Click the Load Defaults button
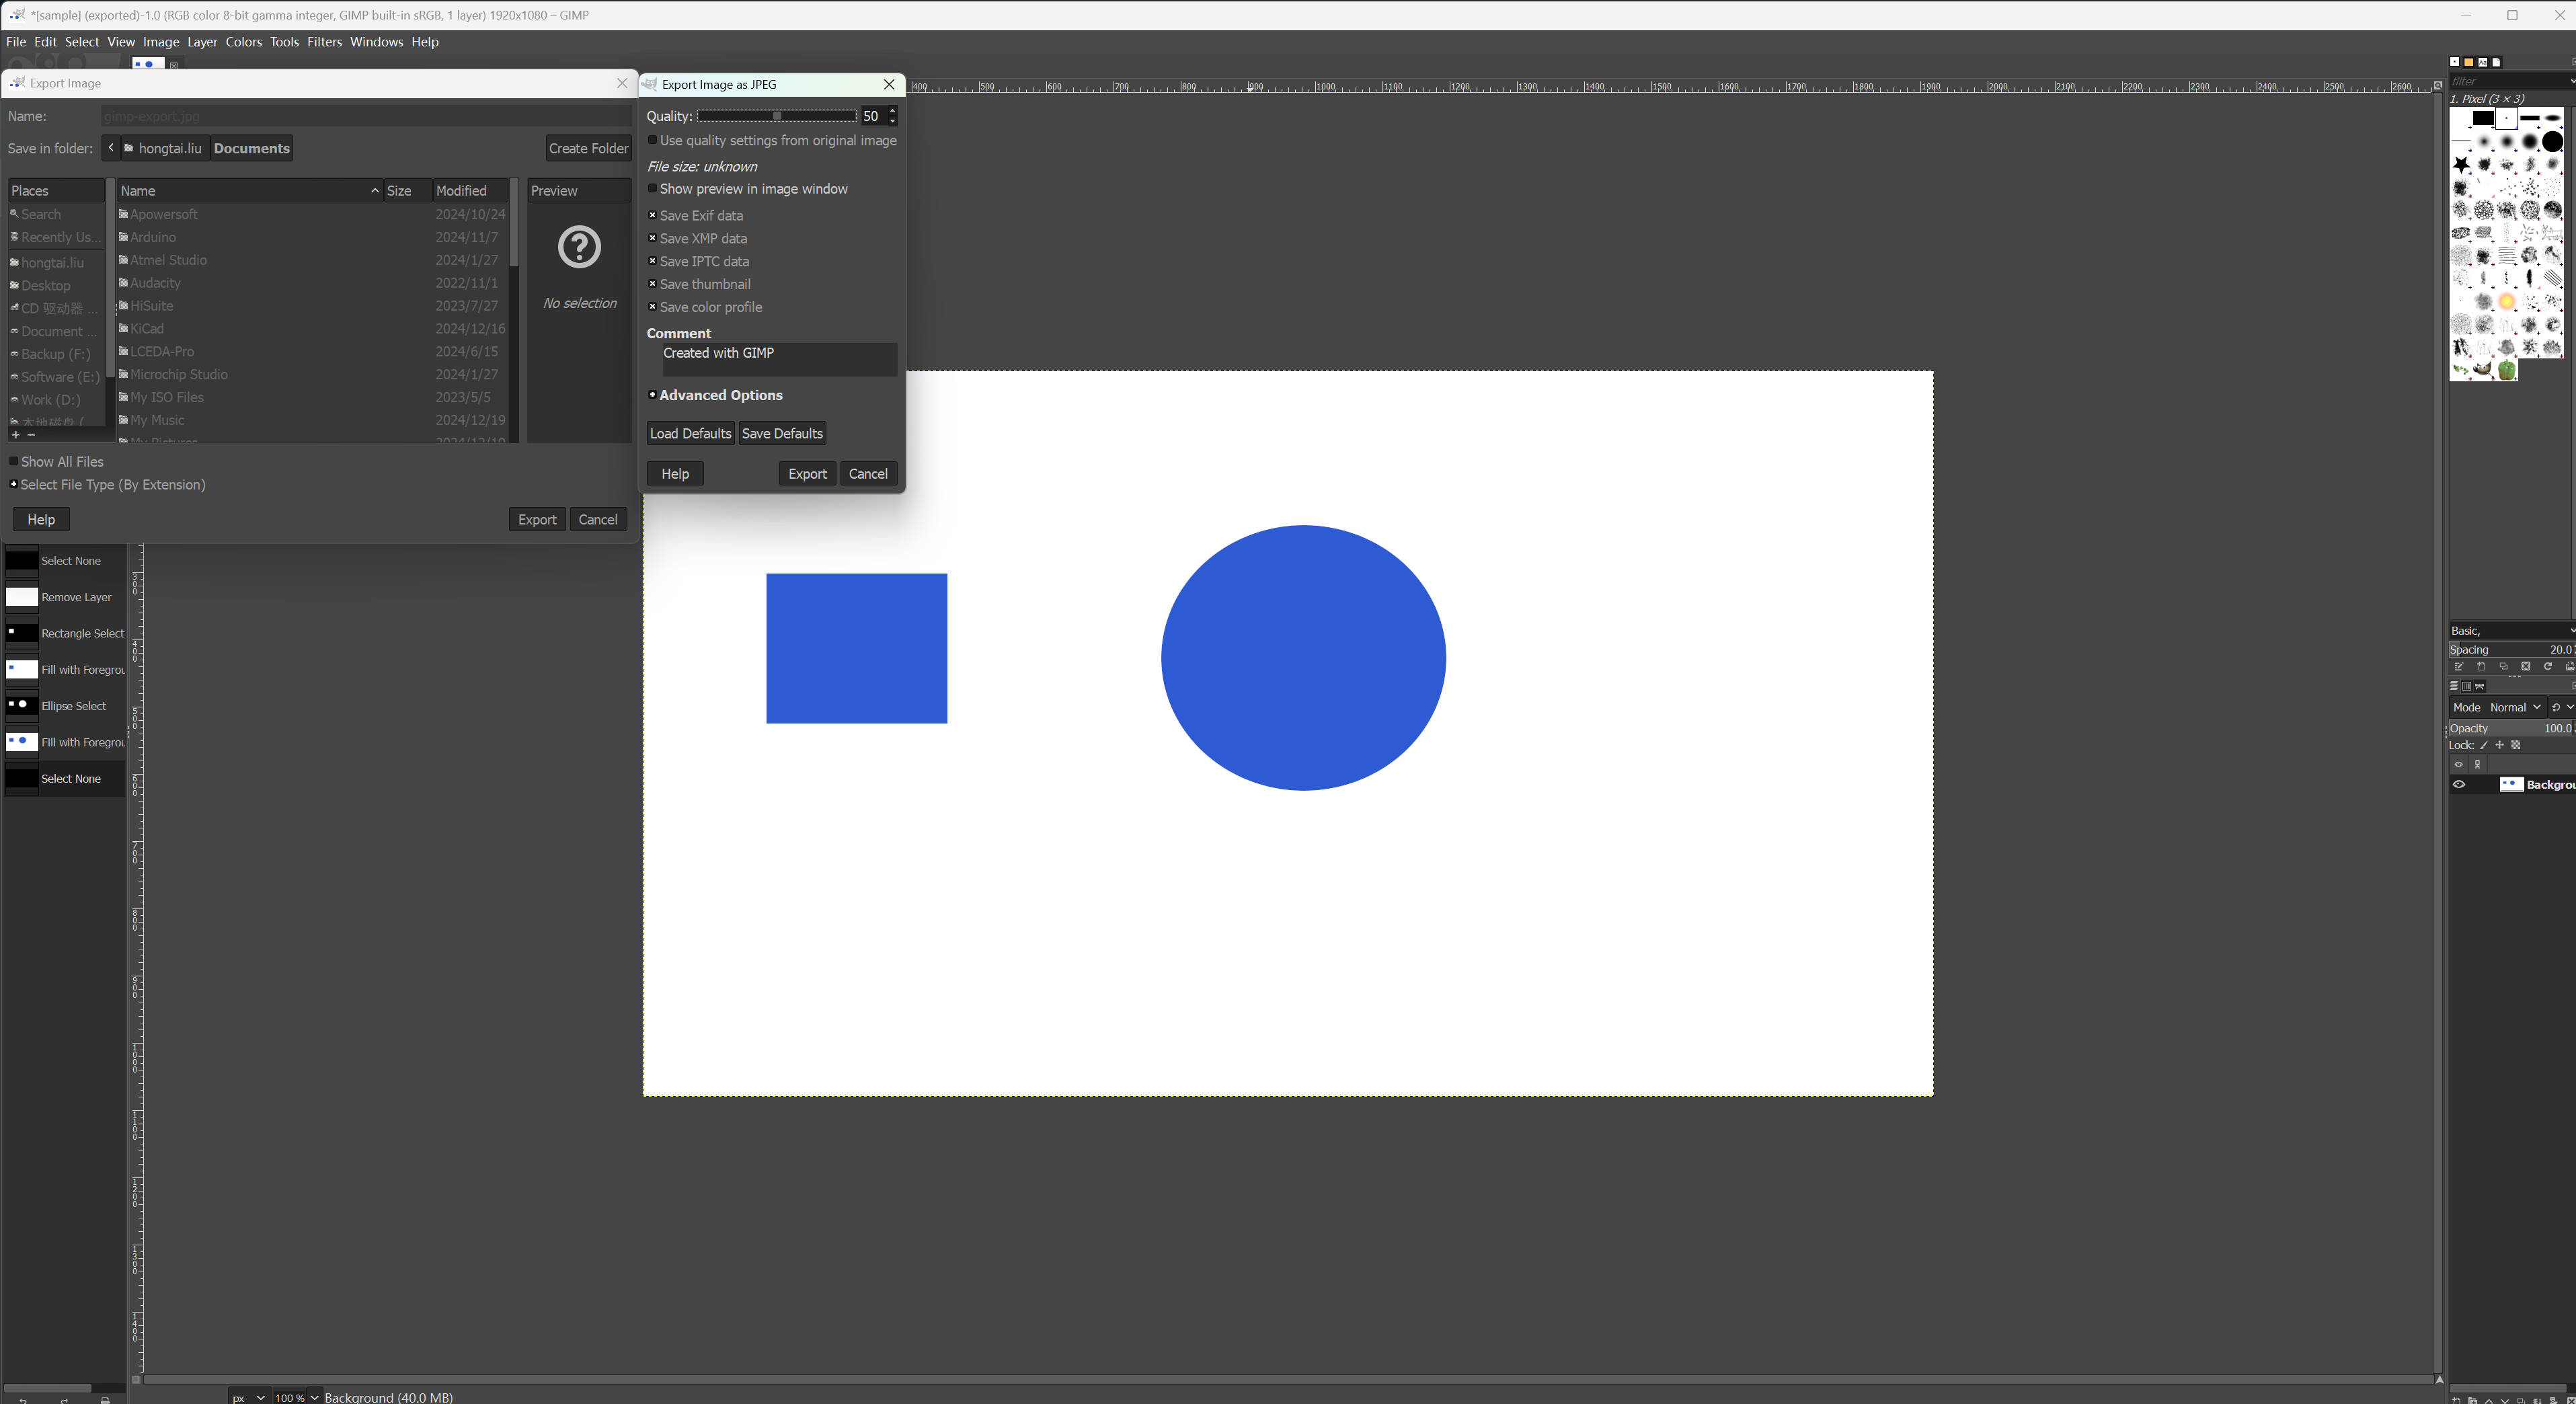Viewport: 2576px width, 1404px height. click(x=690, y=434)
